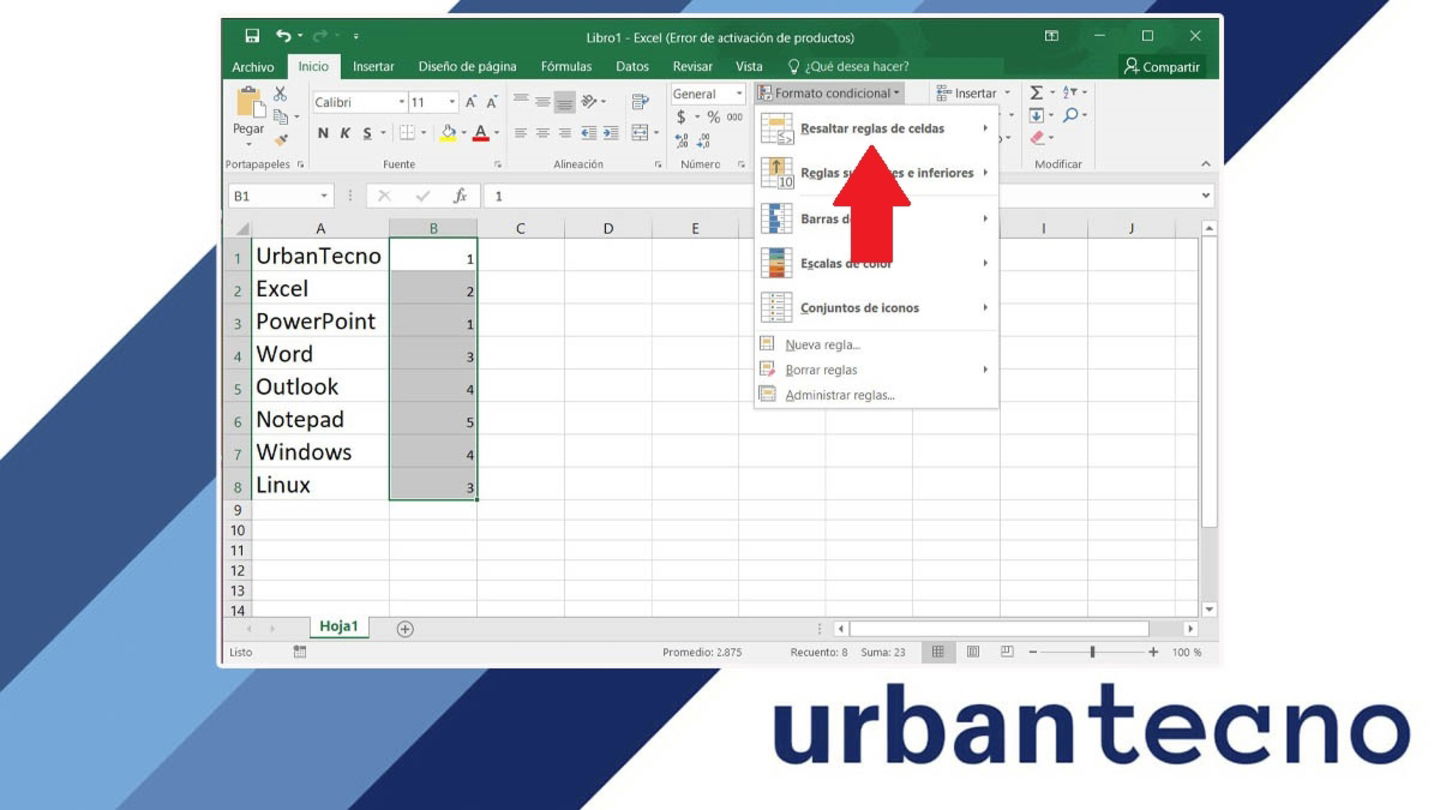Click the AutoSum sigma icon
1440x810 pixels.
pos(1037,92)
